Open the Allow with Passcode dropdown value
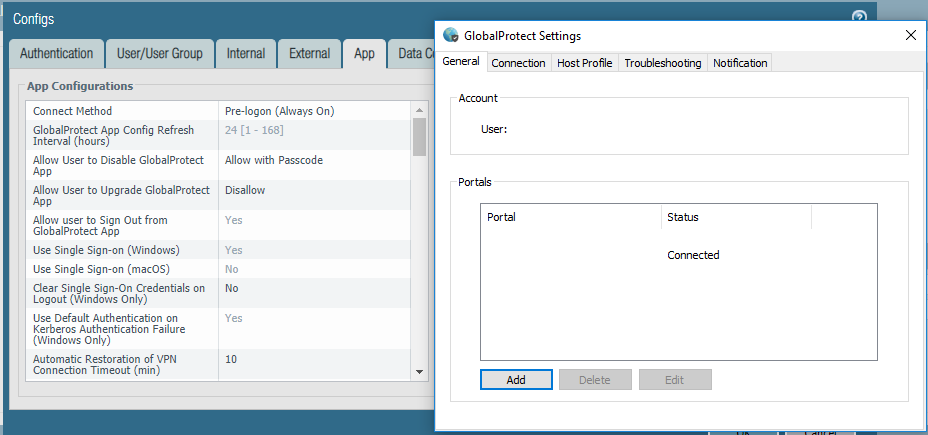This screenshot has width=928, height=435. coord(274,160)
